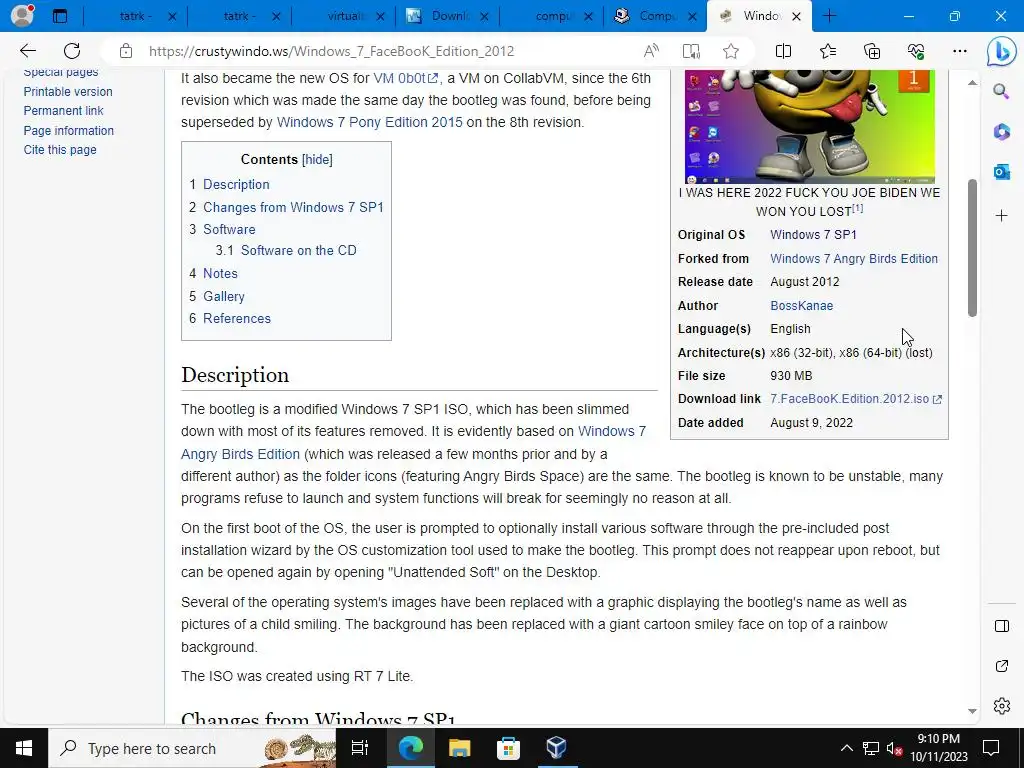Screen dimensions: 1024x768
Task: Open Page information link
Action: coord(69,131)
